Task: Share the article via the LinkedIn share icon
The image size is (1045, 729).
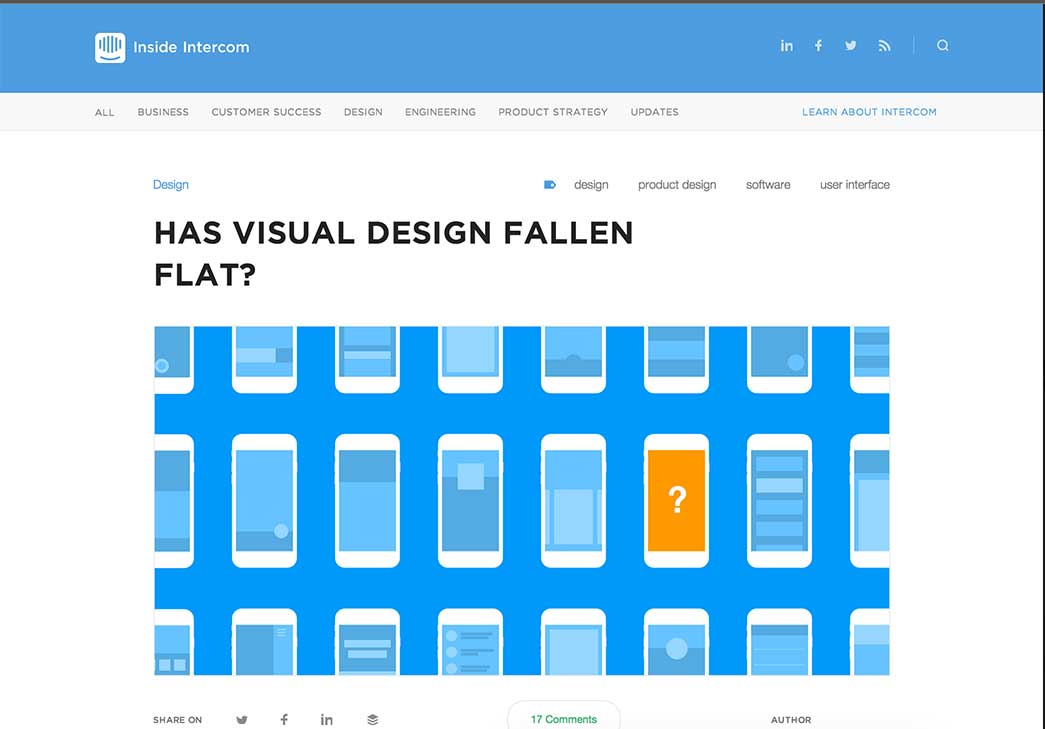Action: pyautogui.click(x=326, y=719)
